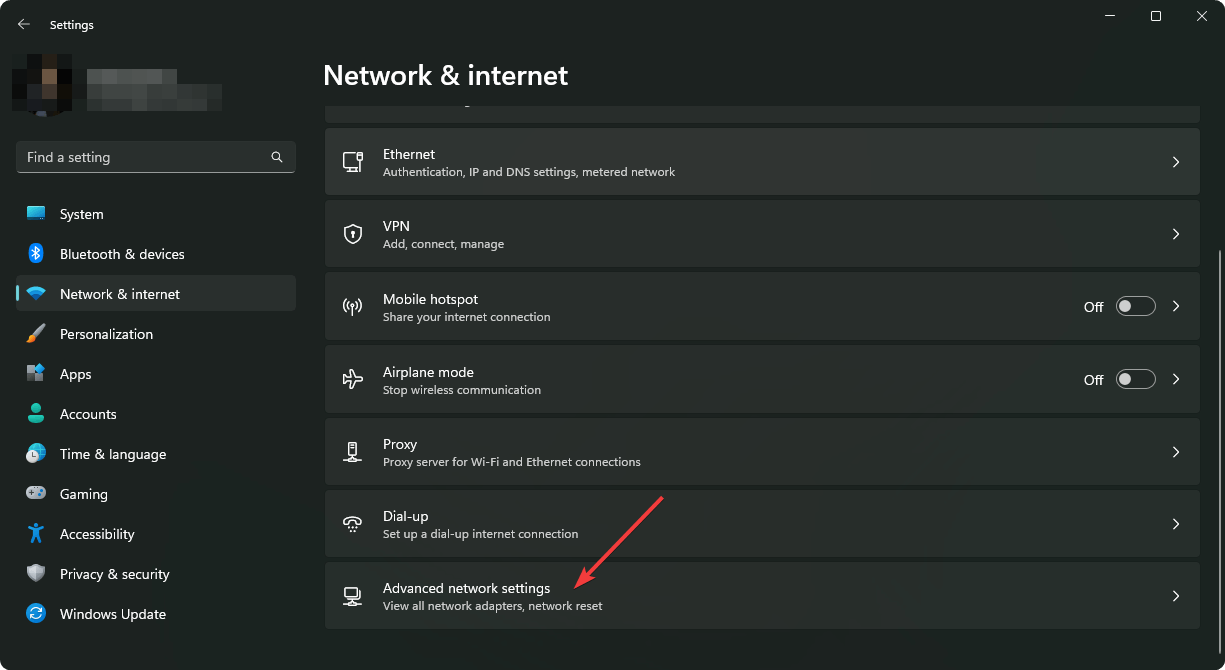Click the search magnifier icon
This screenshot has height=670, width=1225.
click(277, 157)
